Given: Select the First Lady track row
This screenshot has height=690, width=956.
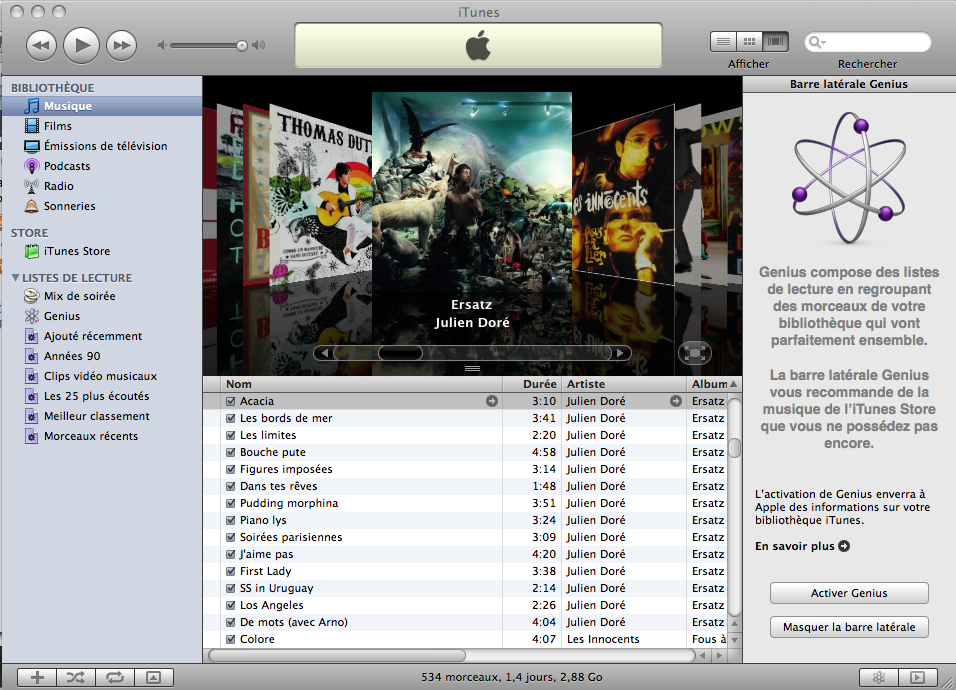Looking at the screenshot, I should [x=466, y=571].
